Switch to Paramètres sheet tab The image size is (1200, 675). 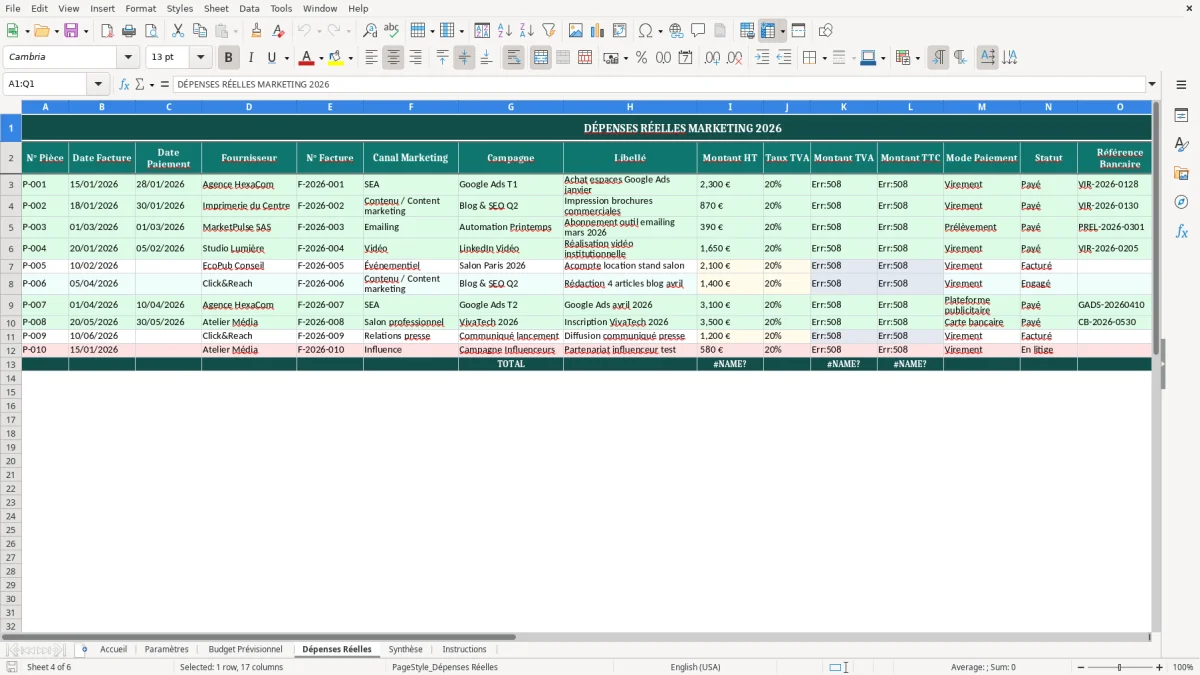[x=166, y=649]
